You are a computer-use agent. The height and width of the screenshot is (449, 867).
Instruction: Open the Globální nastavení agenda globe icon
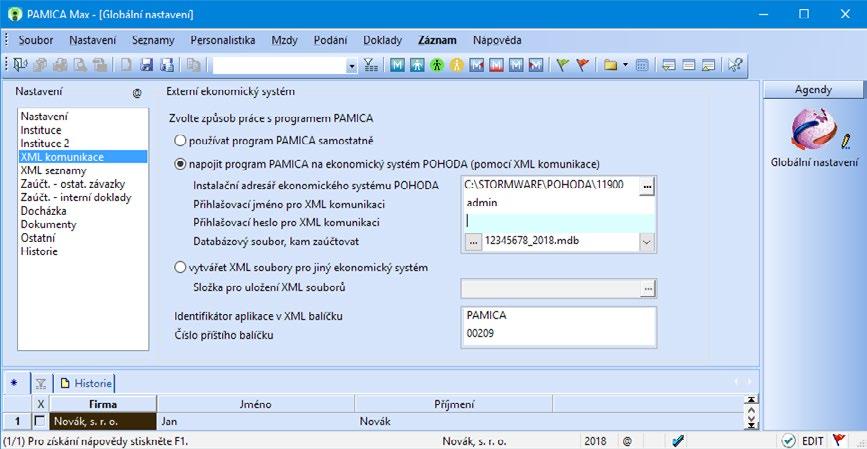tap(814, 129)
